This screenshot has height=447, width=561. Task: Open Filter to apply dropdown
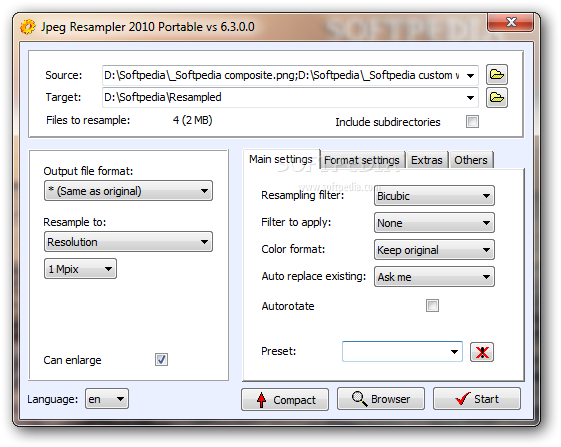[x=434, y=223]
